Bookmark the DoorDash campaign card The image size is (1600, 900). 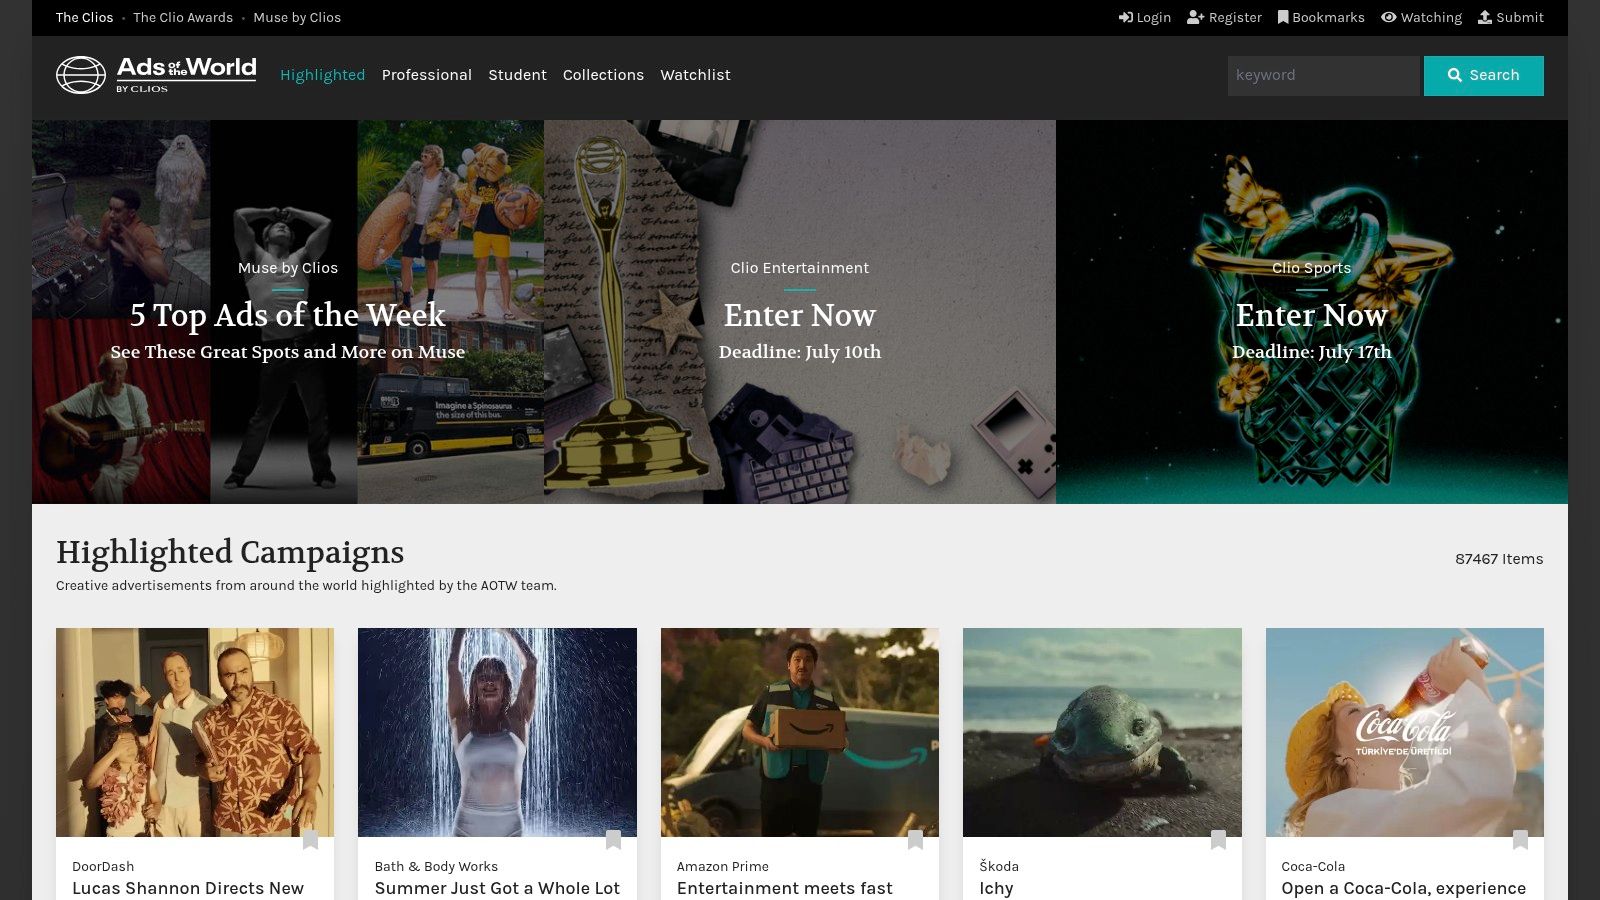click(x=310, y=840)
